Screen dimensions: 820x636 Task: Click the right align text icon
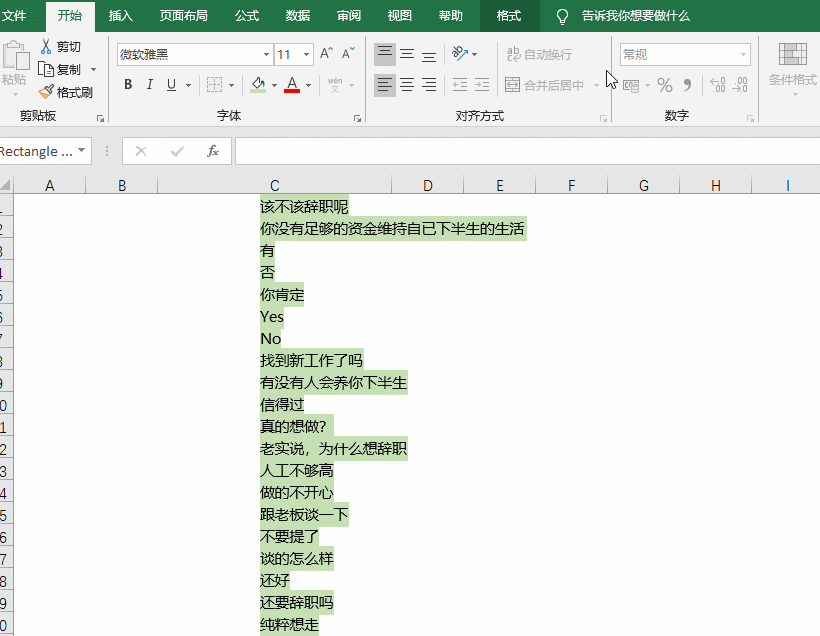(429, 85)
